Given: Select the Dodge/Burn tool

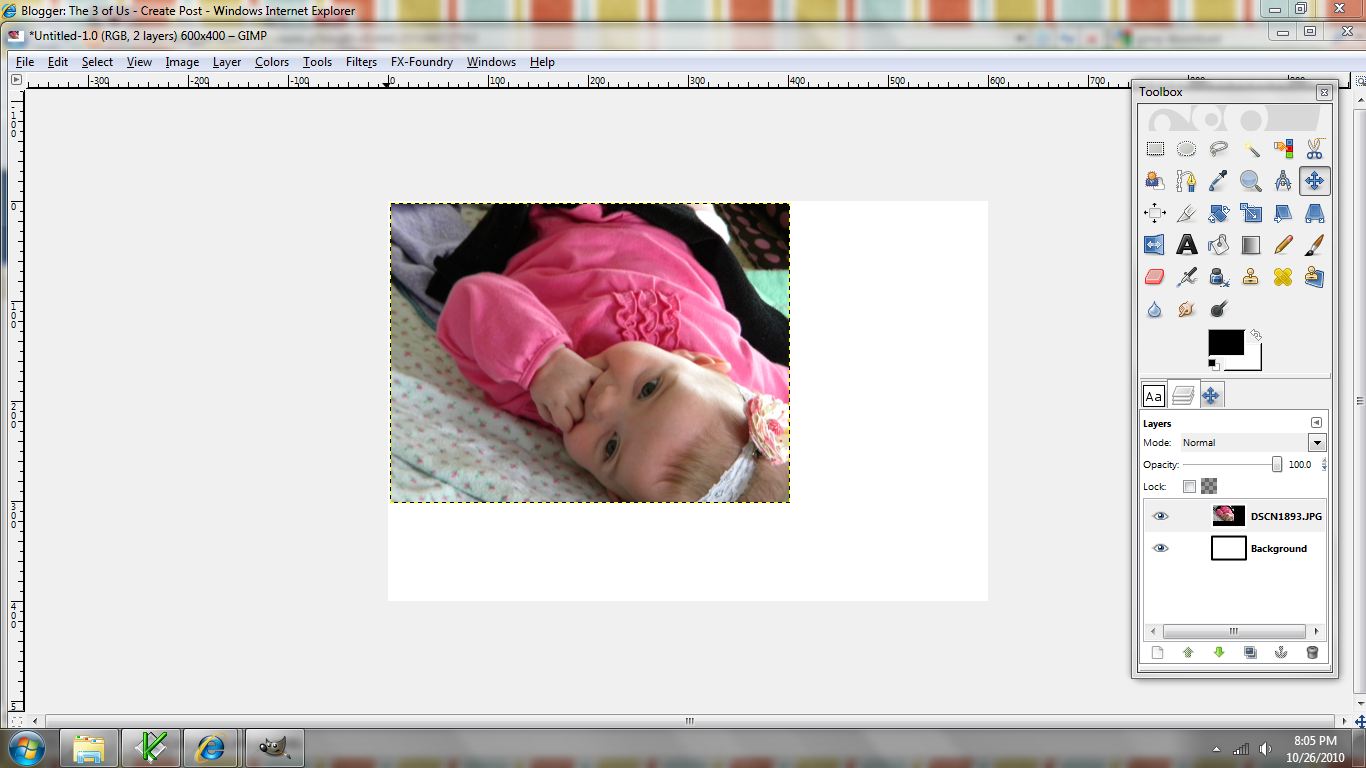Looking at the screenshot, I should (1218, 309).
